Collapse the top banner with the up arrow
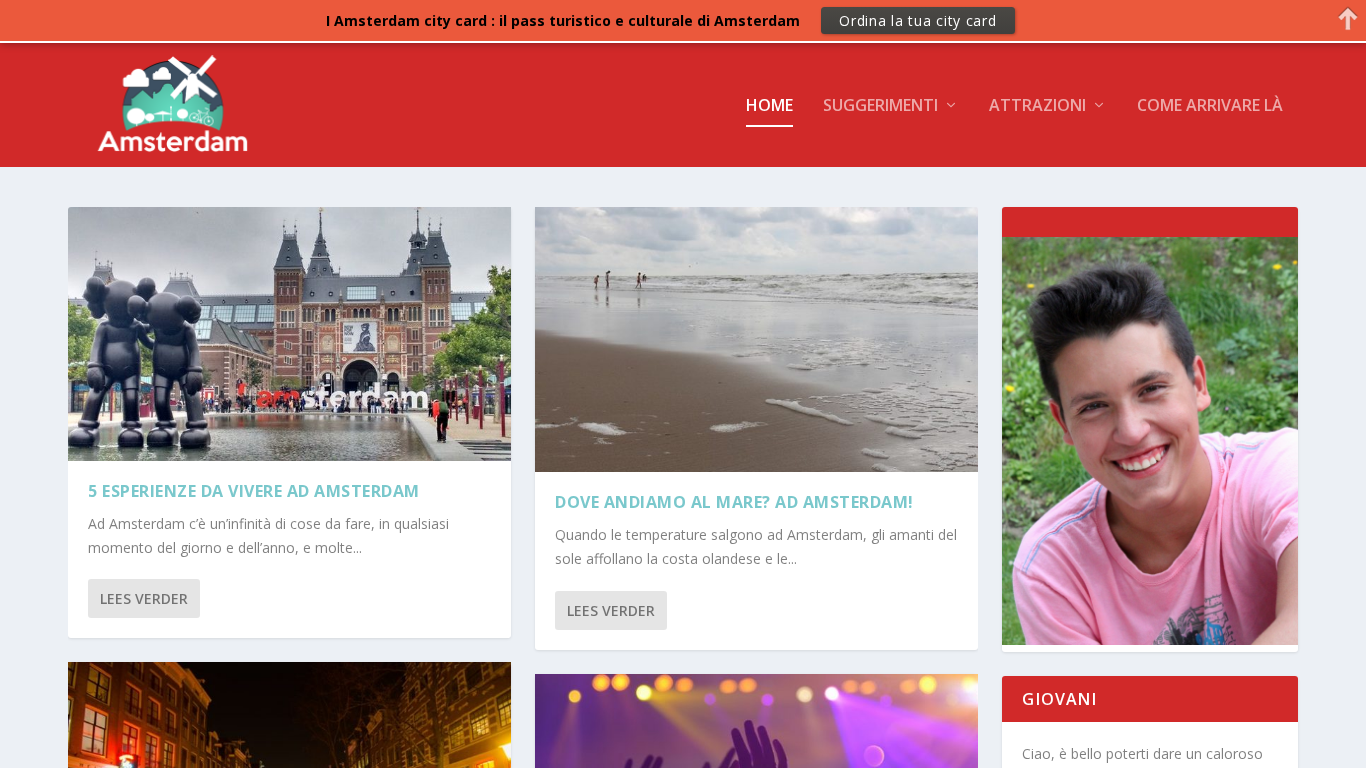 click(x=1347, y=19)
